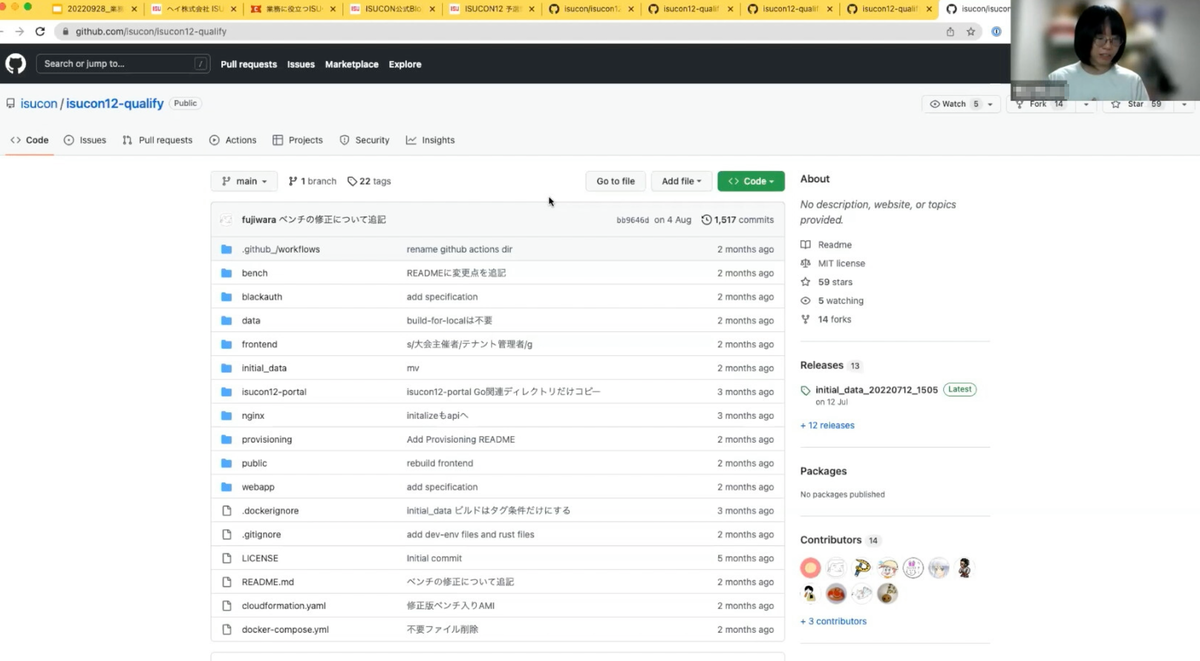Bookmark page with star icon in address bar
The image size is (1200, 661).
pos(971,31)
